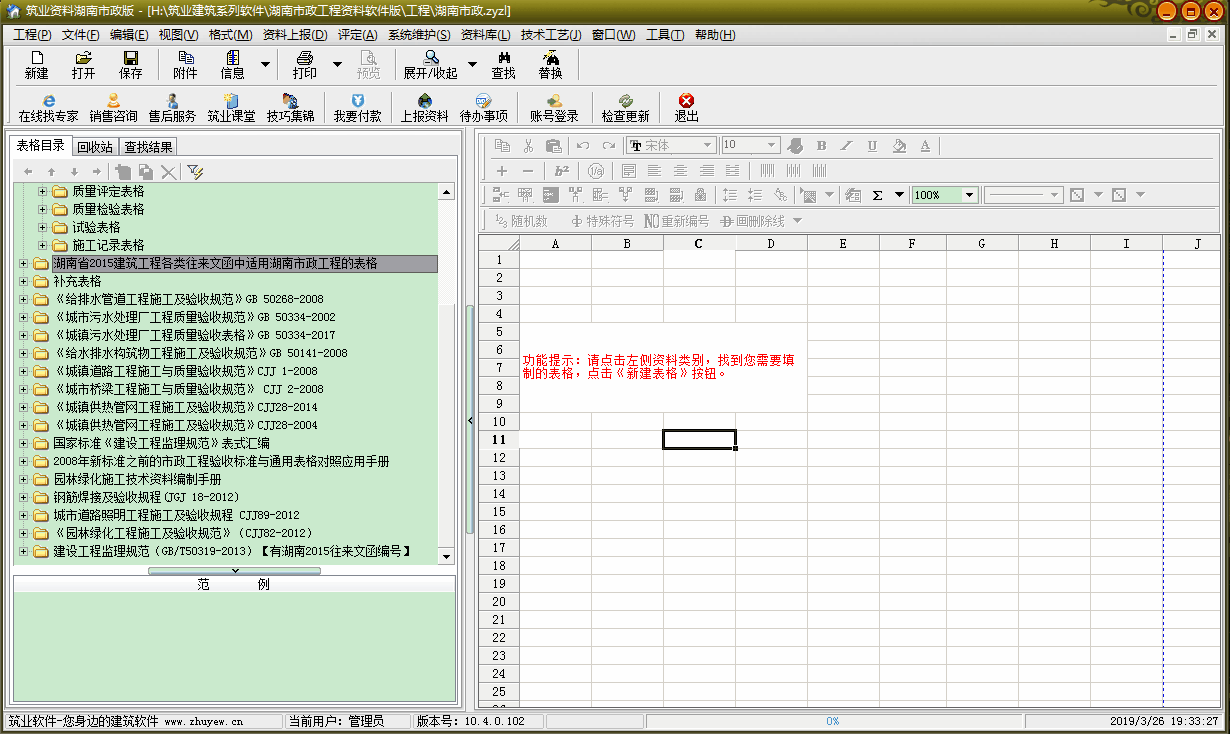The image size is (1230, 734).
Task: Click the 重新编号 renumber button
Action: tap(677, 221)
